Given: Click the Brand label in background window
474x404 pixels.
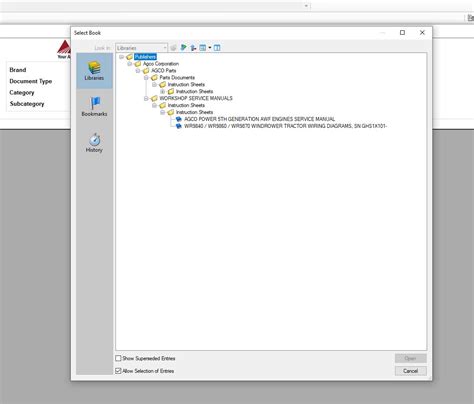Looking at the screenshot, I should (x=18, y=70).
